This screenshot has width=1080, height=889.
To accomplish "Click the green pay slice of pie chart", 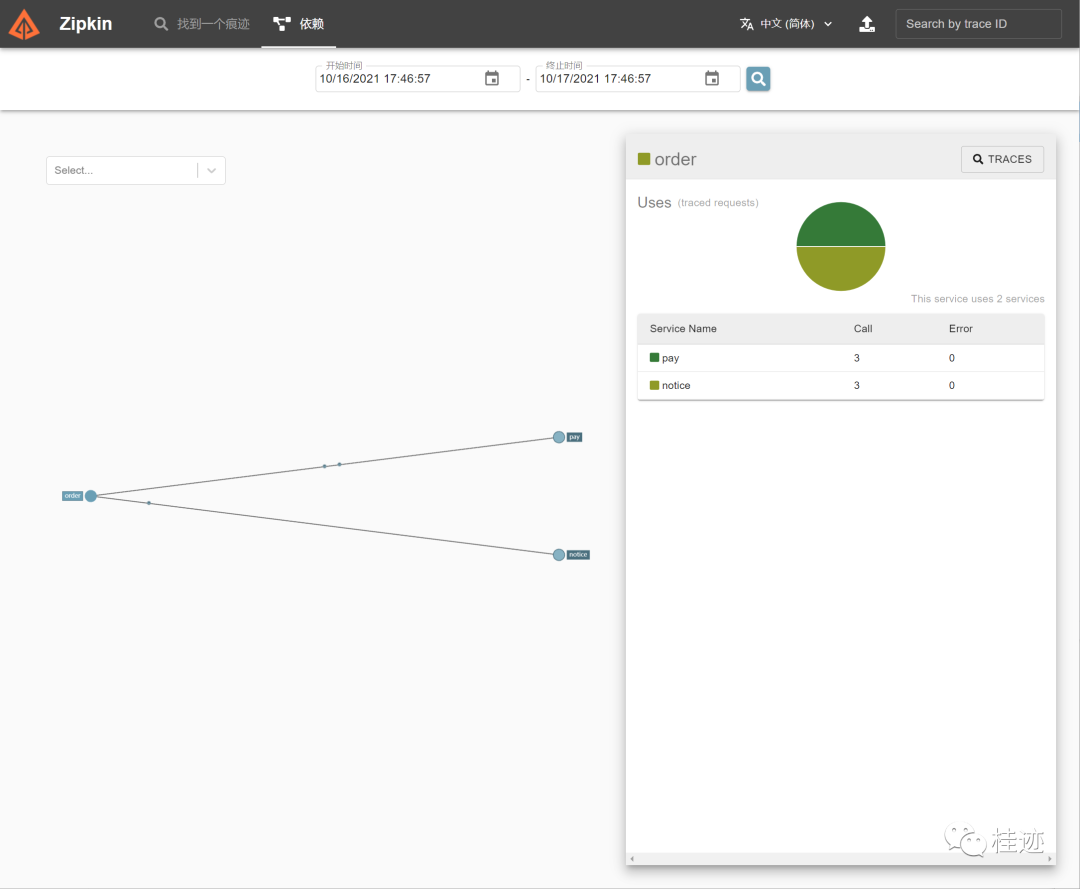I will point(840,226).
